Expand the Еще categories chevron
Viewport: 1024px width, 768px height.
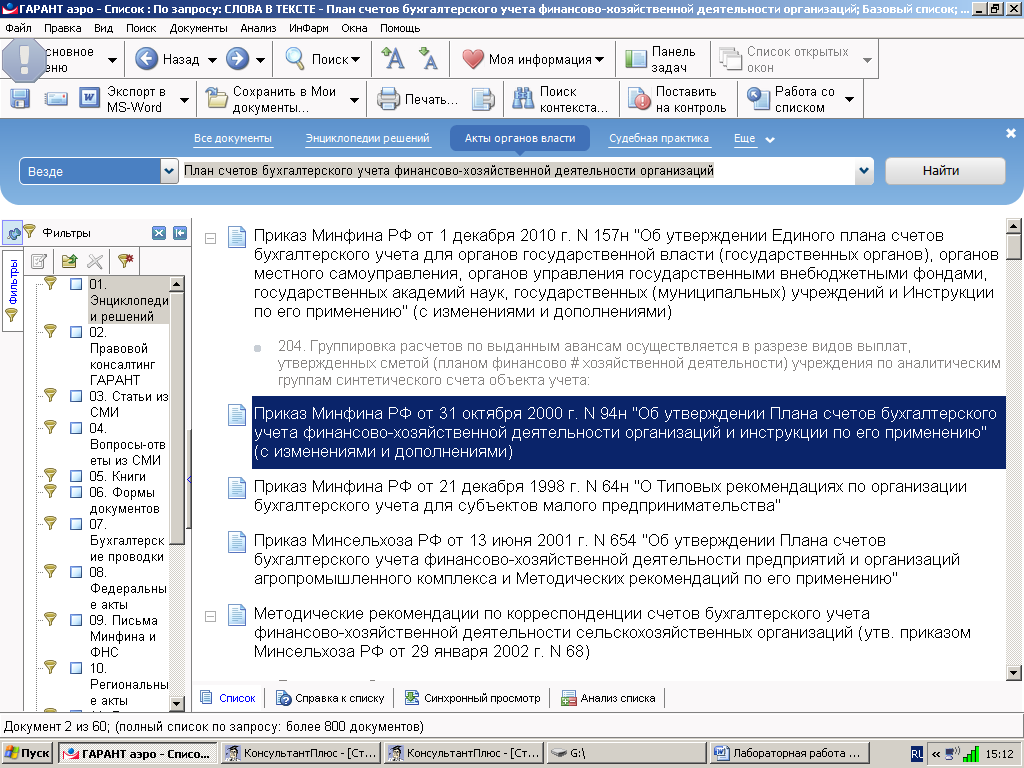770,139
